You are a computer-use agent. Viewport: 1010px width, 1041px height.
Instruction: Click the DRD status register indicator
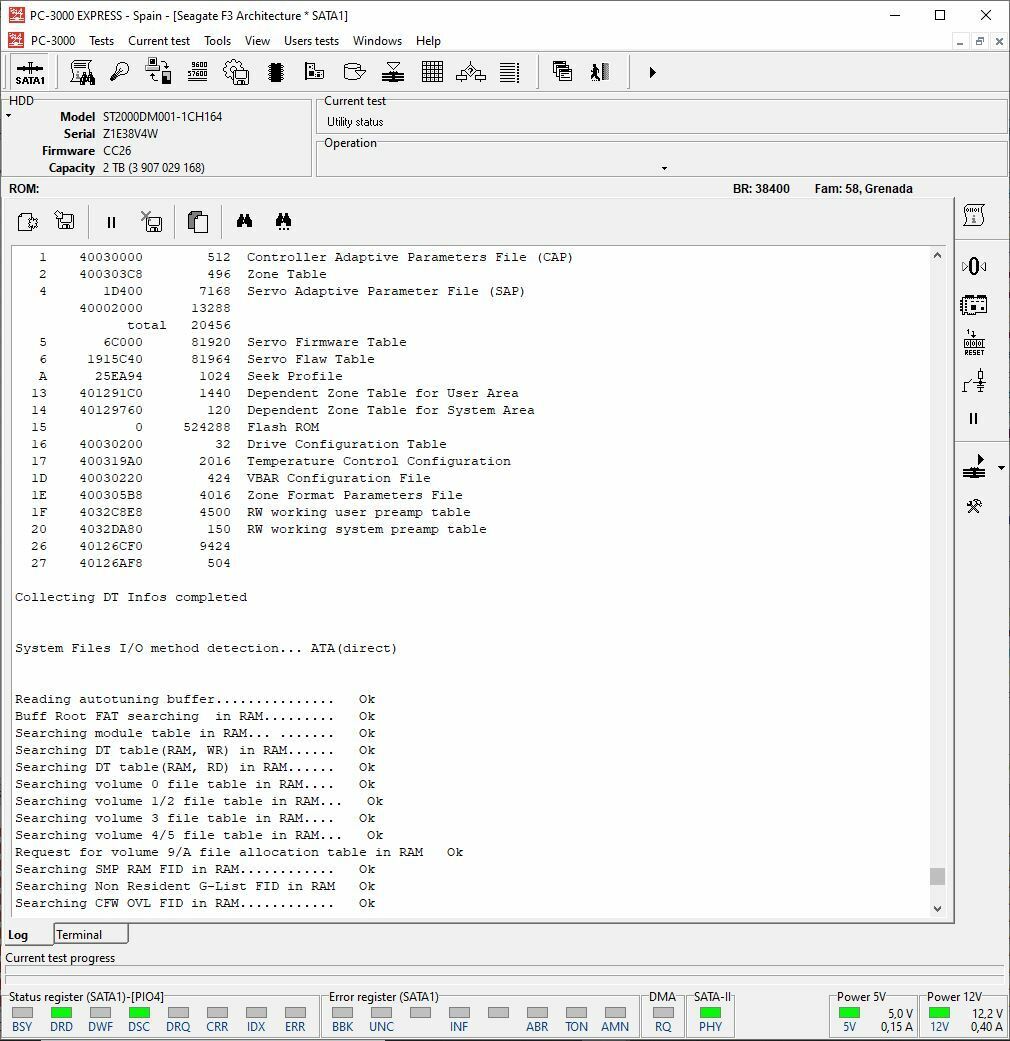pos(61,1012)
